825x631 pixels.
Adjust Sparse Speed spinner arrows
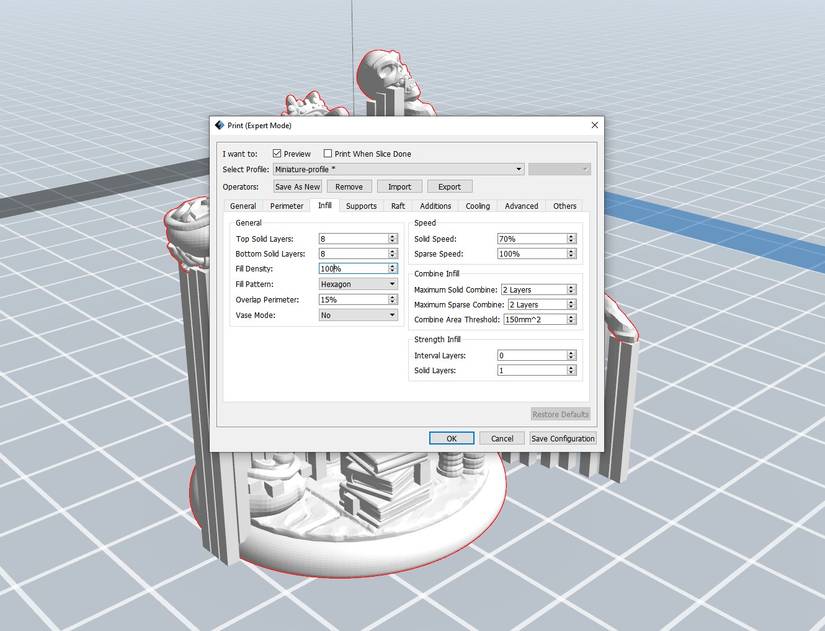[x=571, y=254]
